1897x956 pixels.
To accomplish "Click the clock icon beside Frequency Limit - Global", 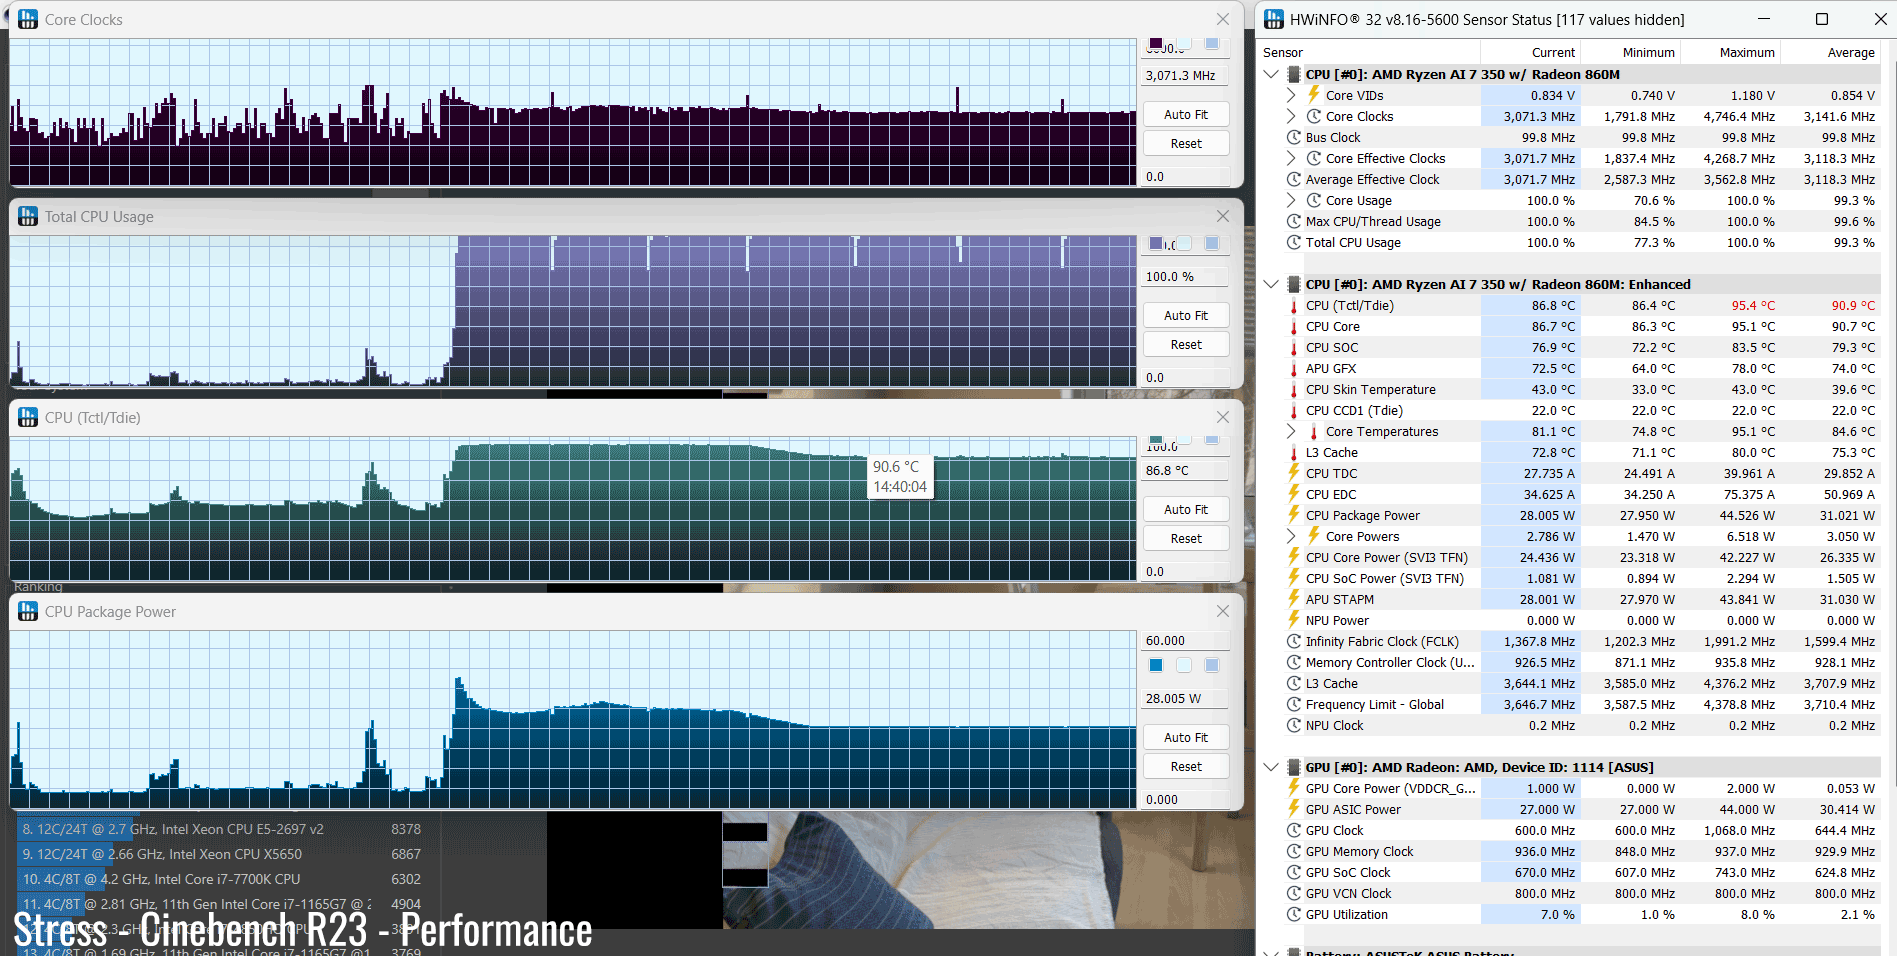I will click(x=1293, y=704).
